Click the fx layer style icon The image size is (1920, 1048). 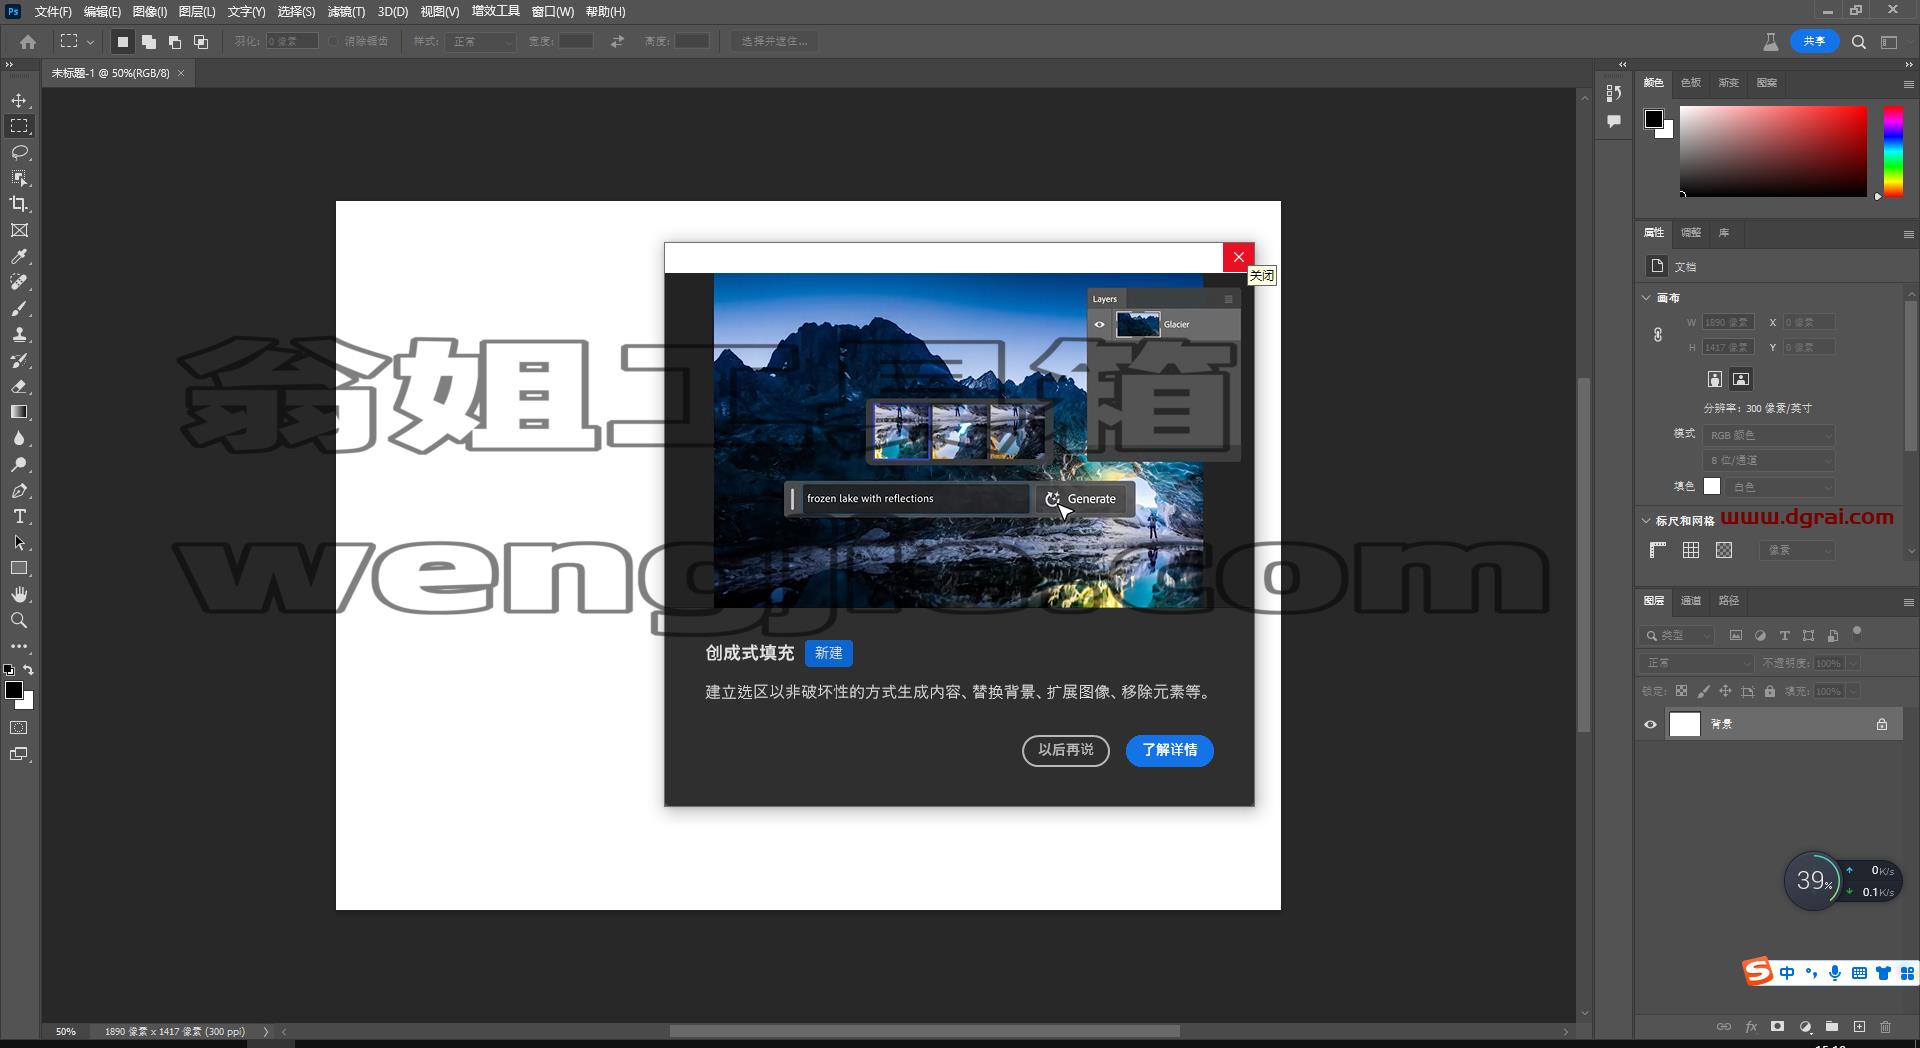pyautogui.click(x=1751, y=1027)
